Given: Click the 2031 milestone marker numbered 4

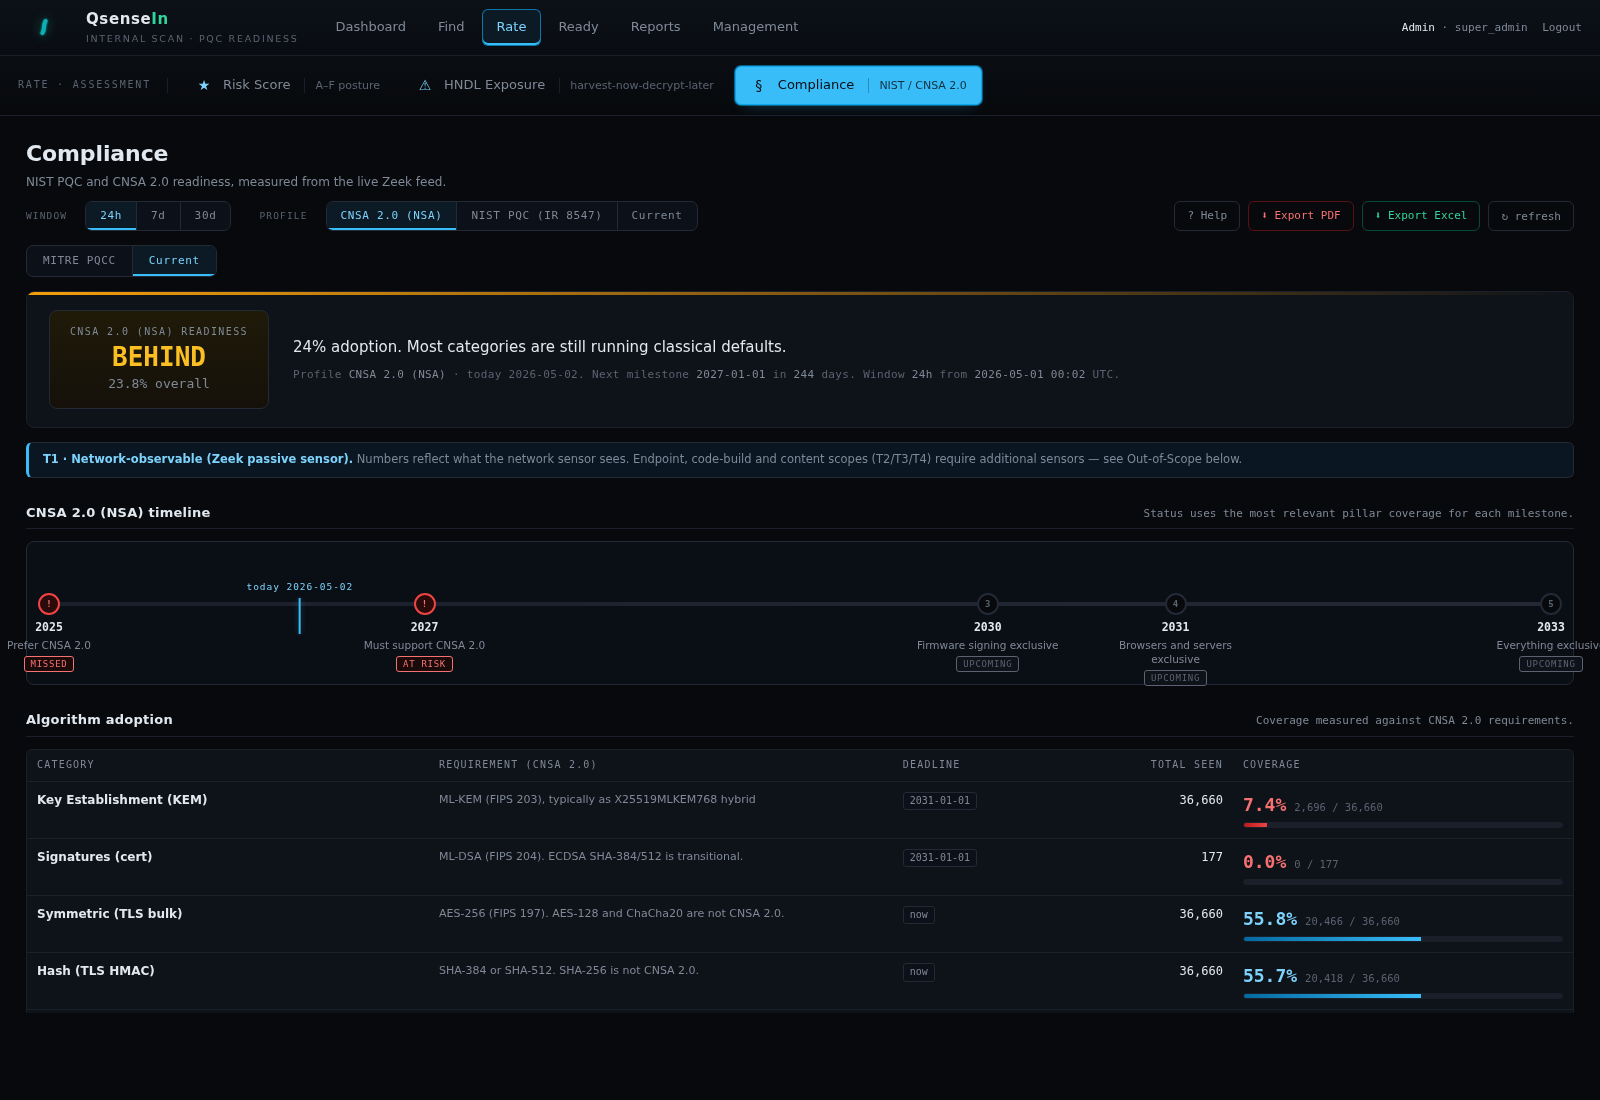Looking at the screenshot, I should pyautogui.click(x=1176, y=604).
